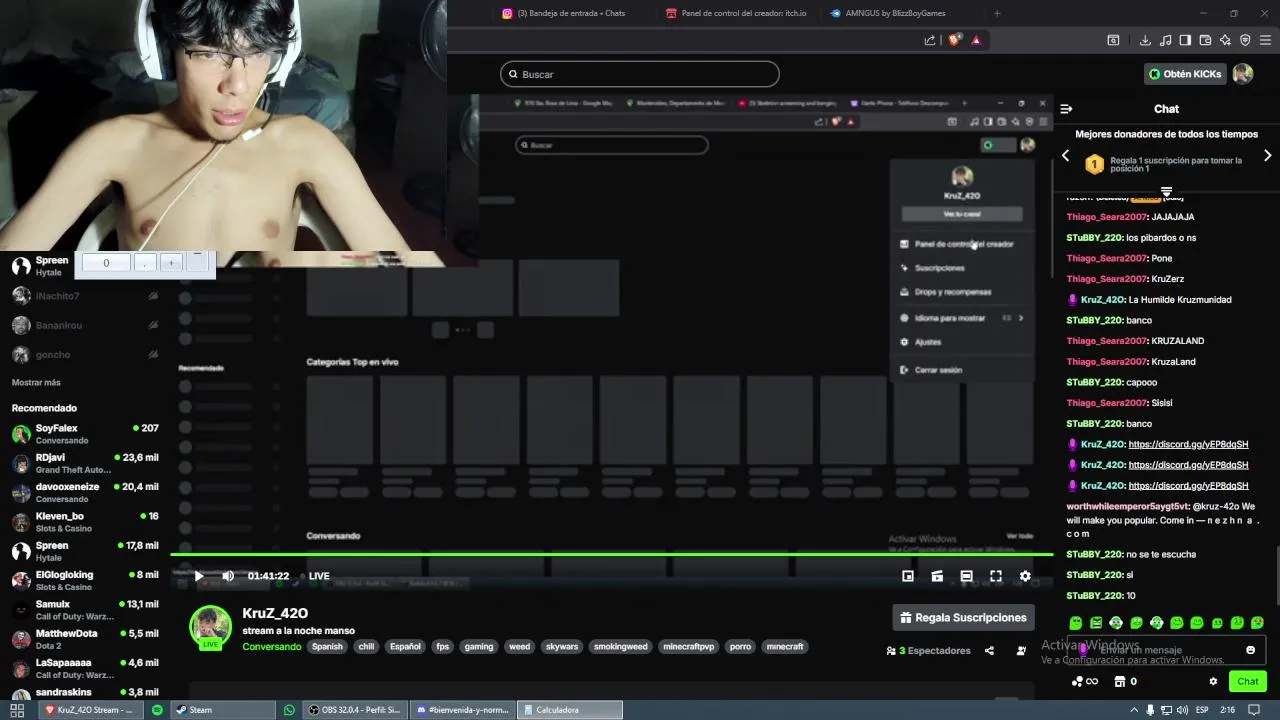The image size is (1280, 720).
Task: Open the icon right of share
Action: [1021, 651]
